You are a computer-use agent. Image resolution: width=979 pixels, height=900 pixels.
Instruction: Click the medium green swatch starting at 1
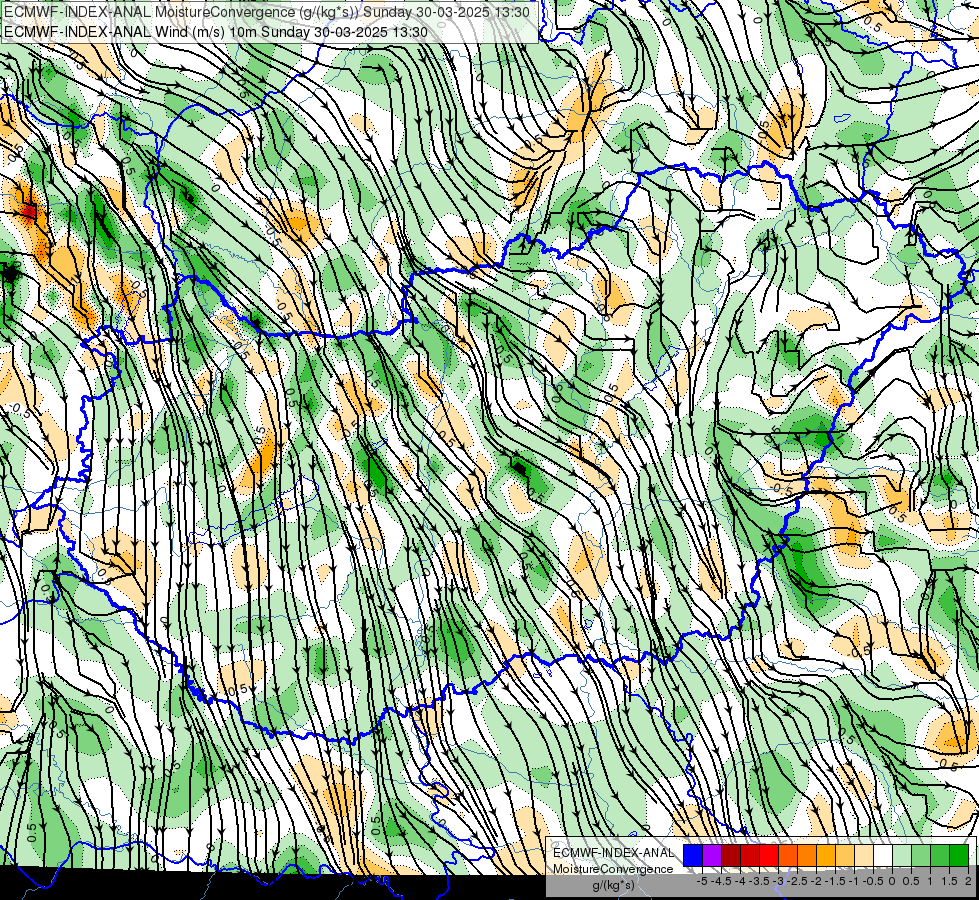[x=940, y=856]
